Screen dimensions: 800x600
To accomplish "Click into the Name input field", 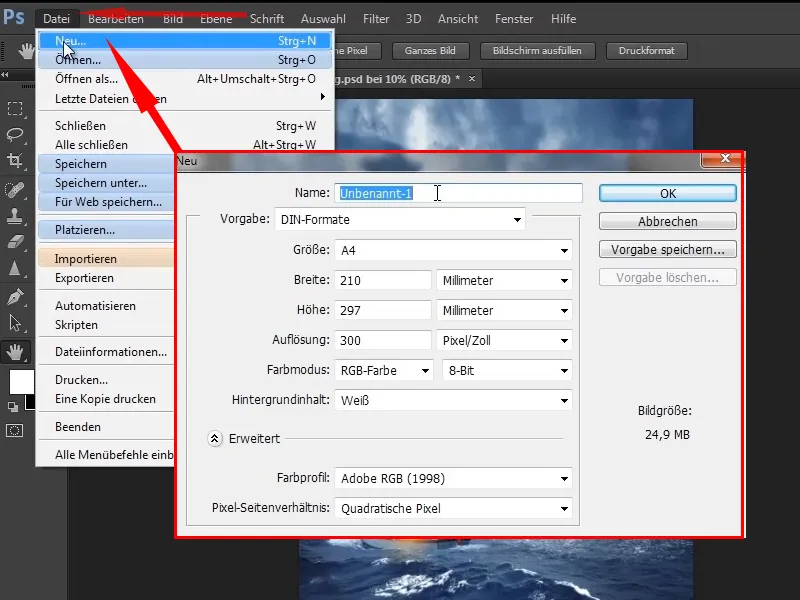I will [458, 193].
